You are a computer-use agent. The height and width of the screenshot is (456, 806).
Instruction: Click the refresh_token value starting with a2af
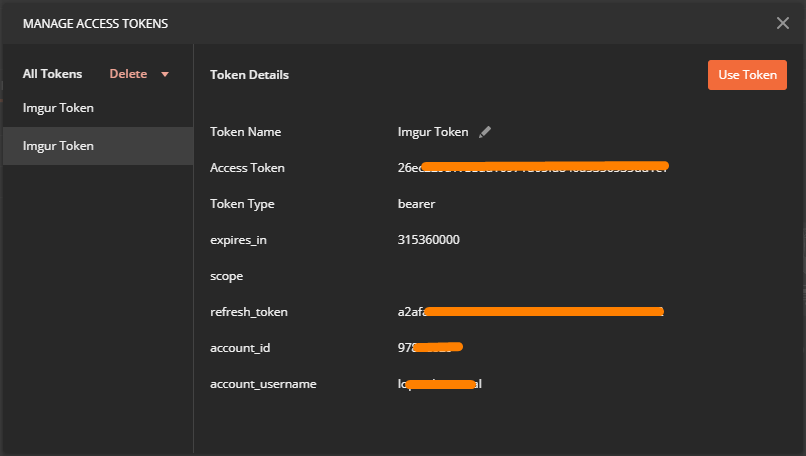click(530, 312)
